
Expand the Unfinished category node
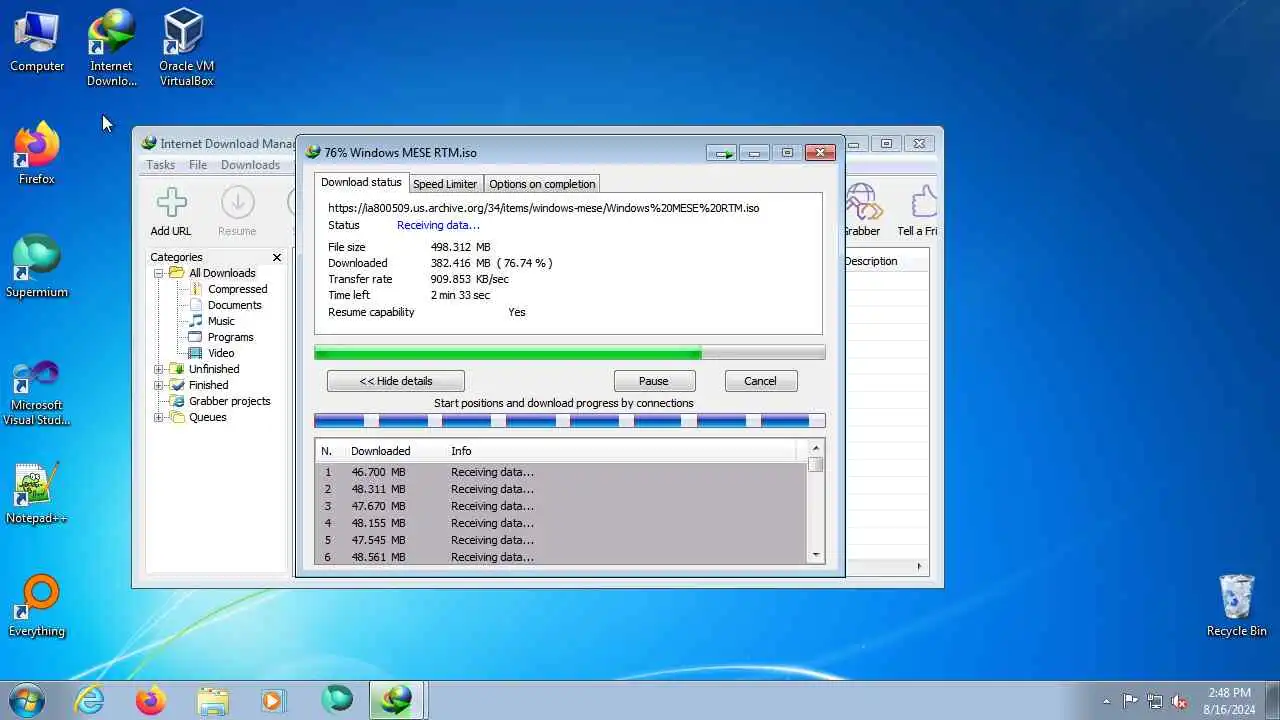pyautogui.click(x=158, y=369)
